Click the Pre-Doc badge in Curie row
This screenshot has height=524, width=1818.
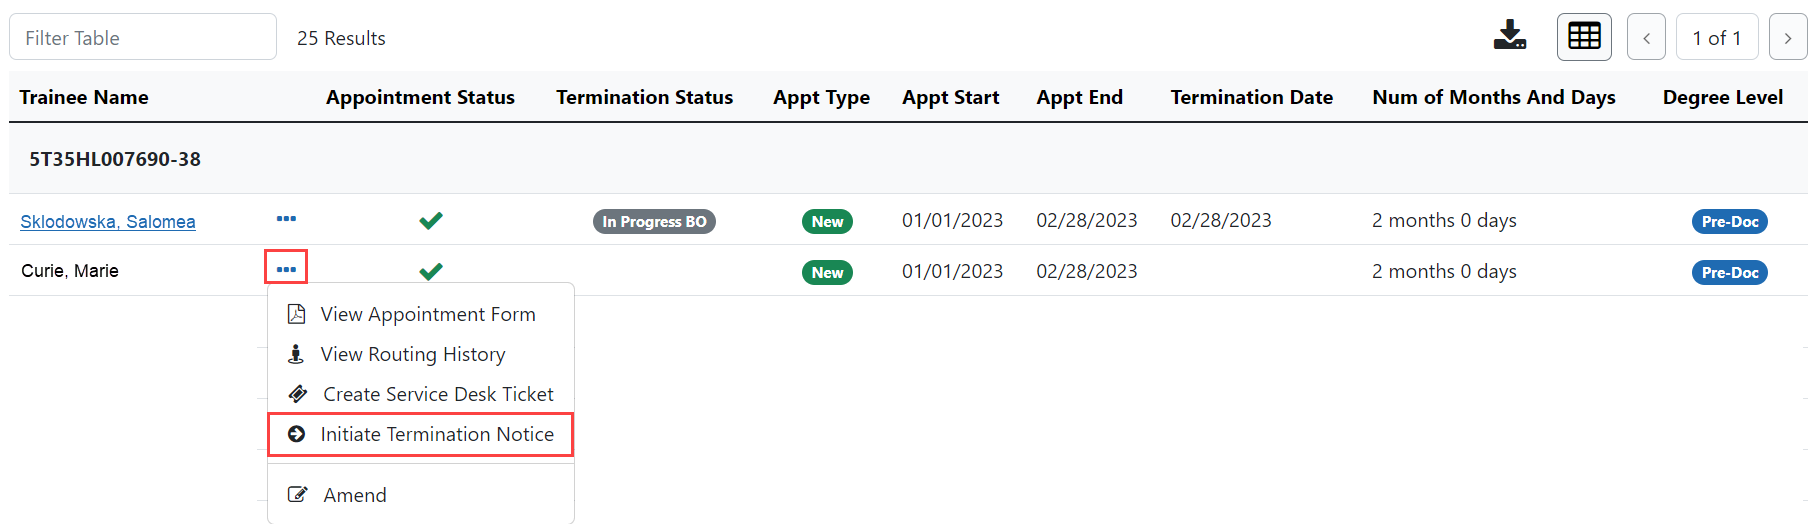point(1730,272)
